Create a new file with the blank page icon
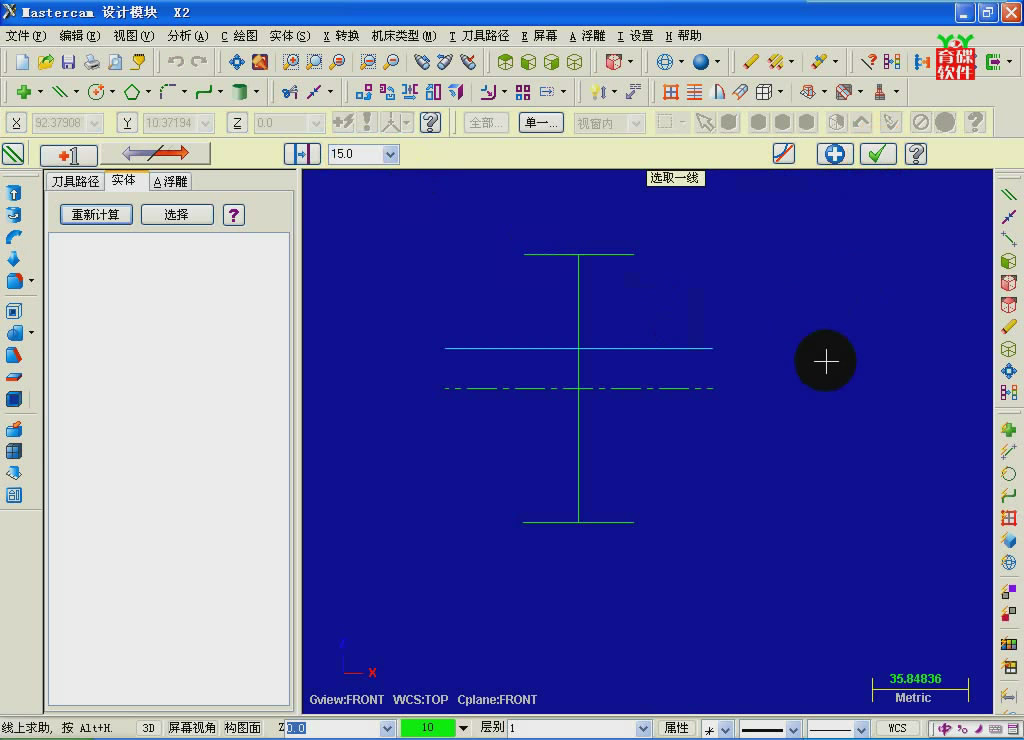1024x740 pixels. coord(22,62)
